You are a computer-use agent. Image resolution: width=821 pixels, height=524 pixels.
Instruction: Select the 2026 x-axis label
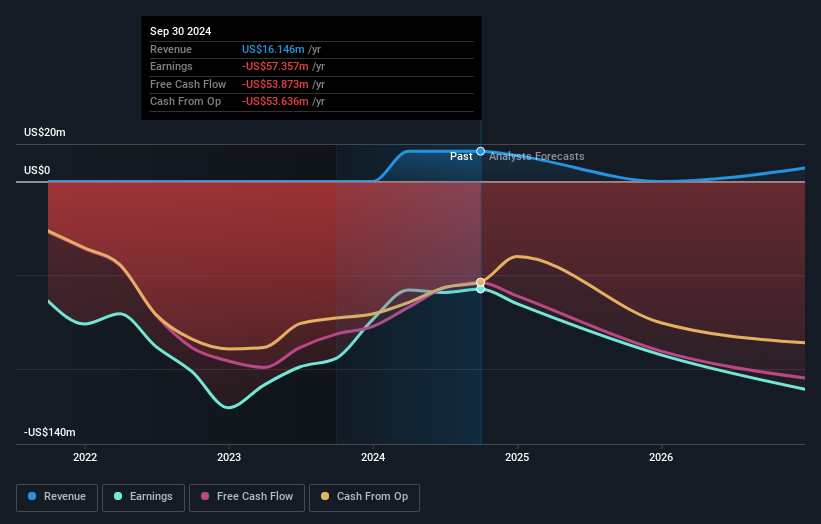click(x=661, y=457)
